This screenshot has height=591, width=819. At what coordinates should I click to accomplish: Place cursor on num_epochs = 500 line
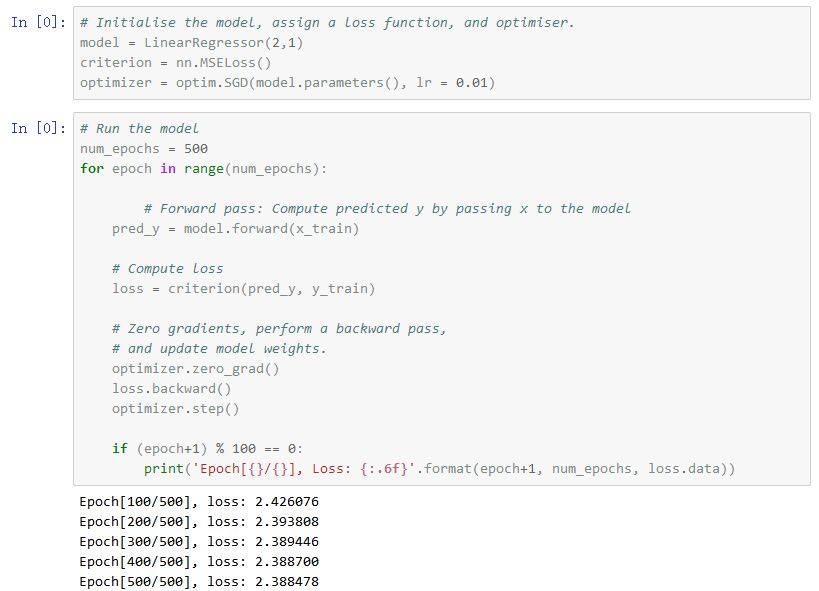coord(144,148)
